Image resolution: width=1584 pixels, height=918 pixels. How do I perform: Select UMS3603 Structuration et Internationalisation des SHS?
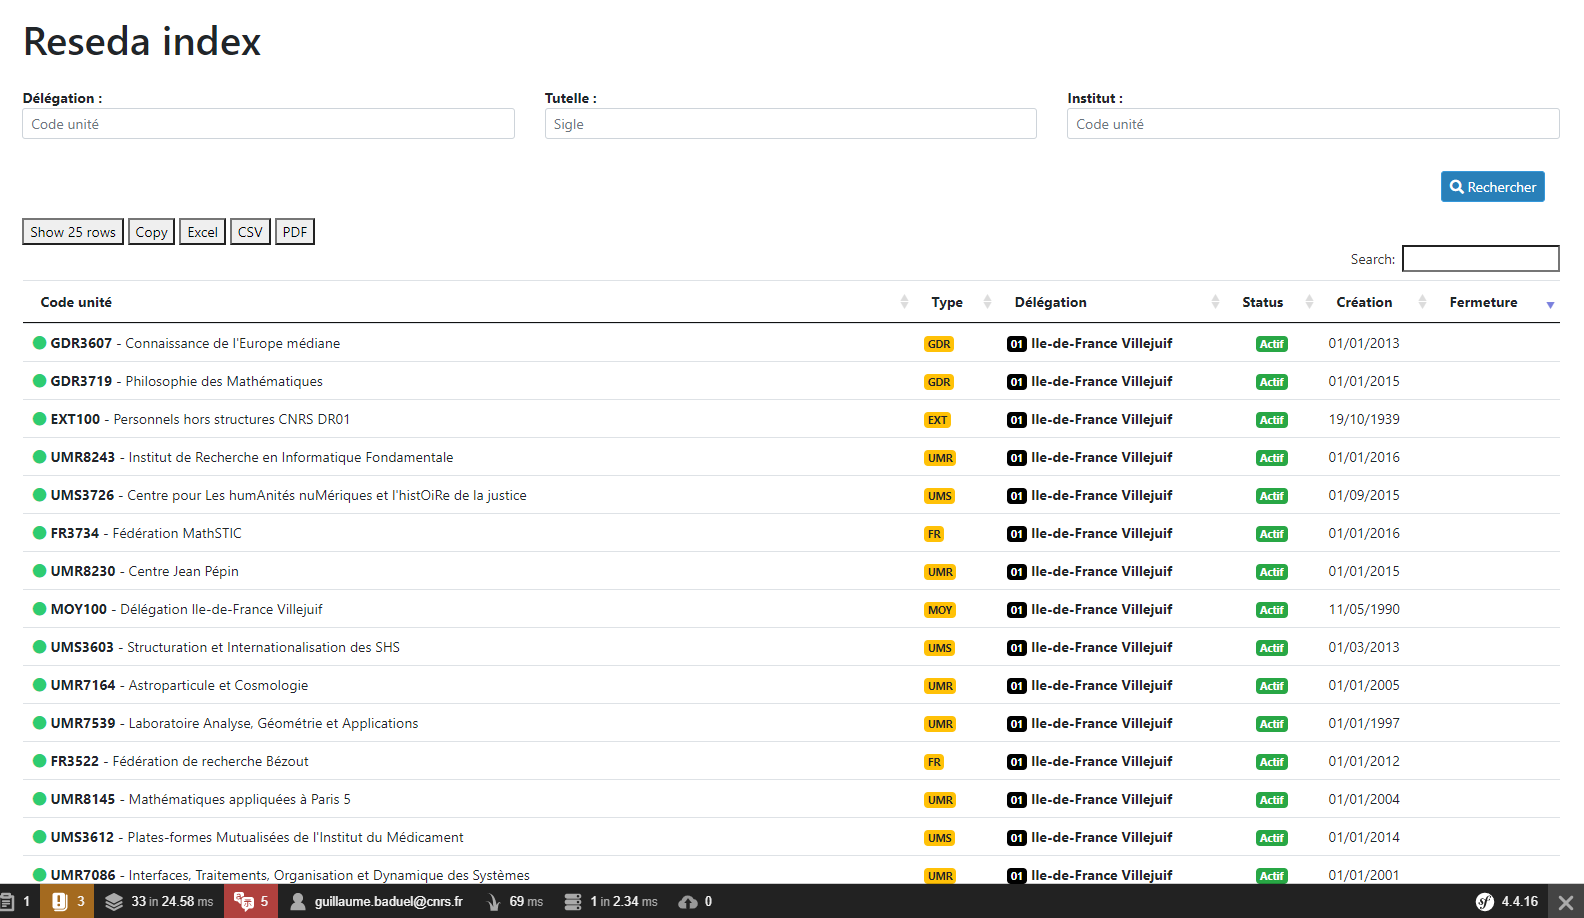225,647
